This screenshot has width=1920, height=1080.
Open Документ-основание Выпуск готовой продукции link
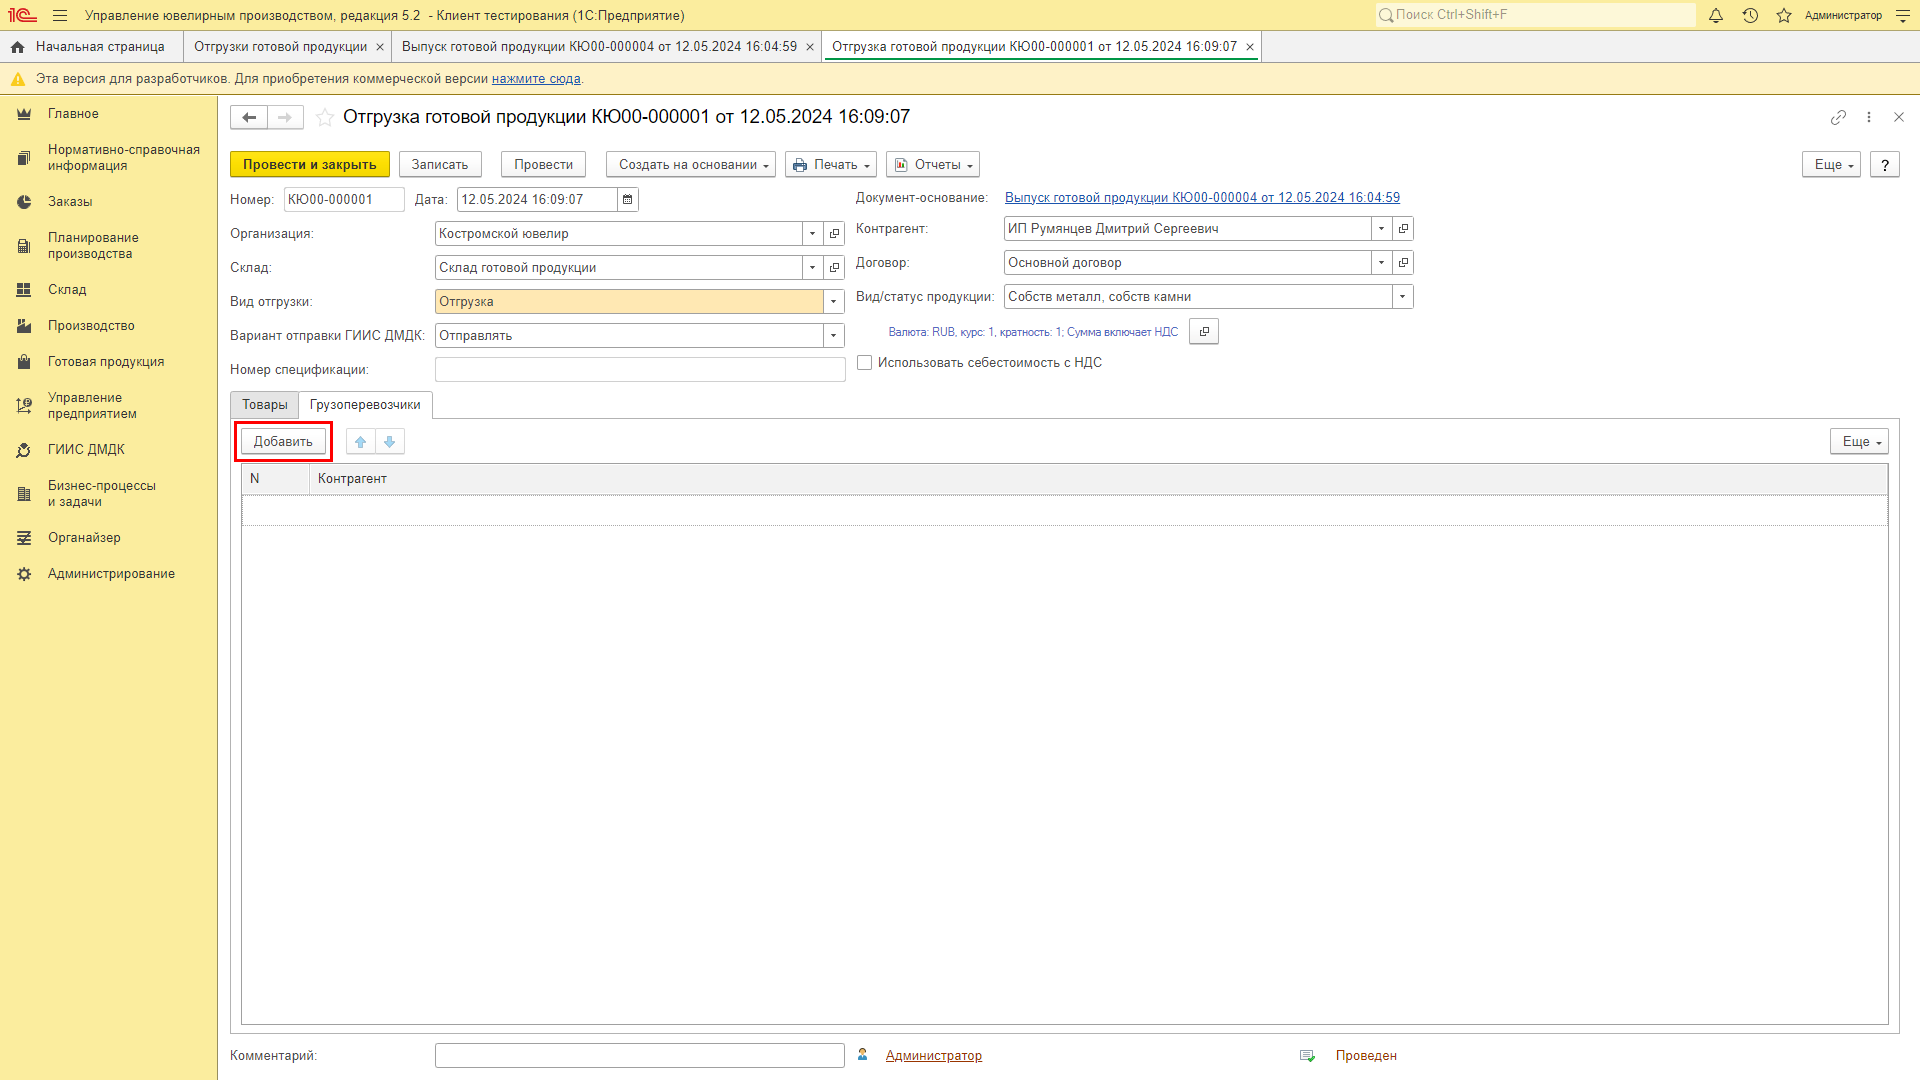click(x=1202, y=198)
